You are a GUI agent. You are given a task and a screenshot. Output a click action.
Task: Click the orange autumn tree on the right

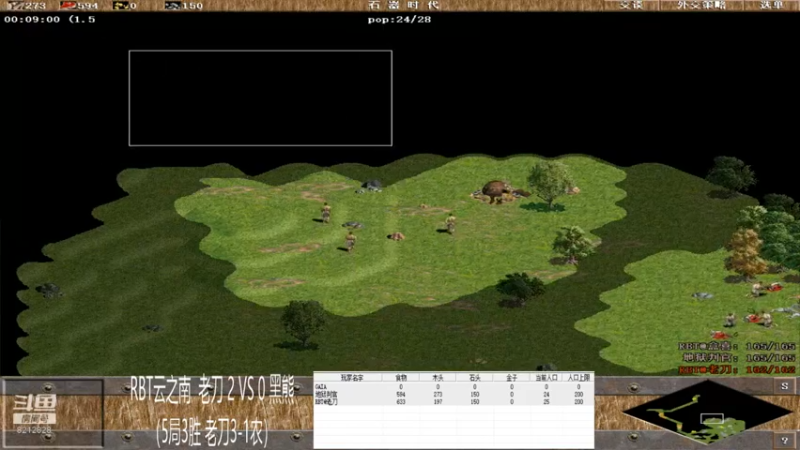[x=745, y=254]
